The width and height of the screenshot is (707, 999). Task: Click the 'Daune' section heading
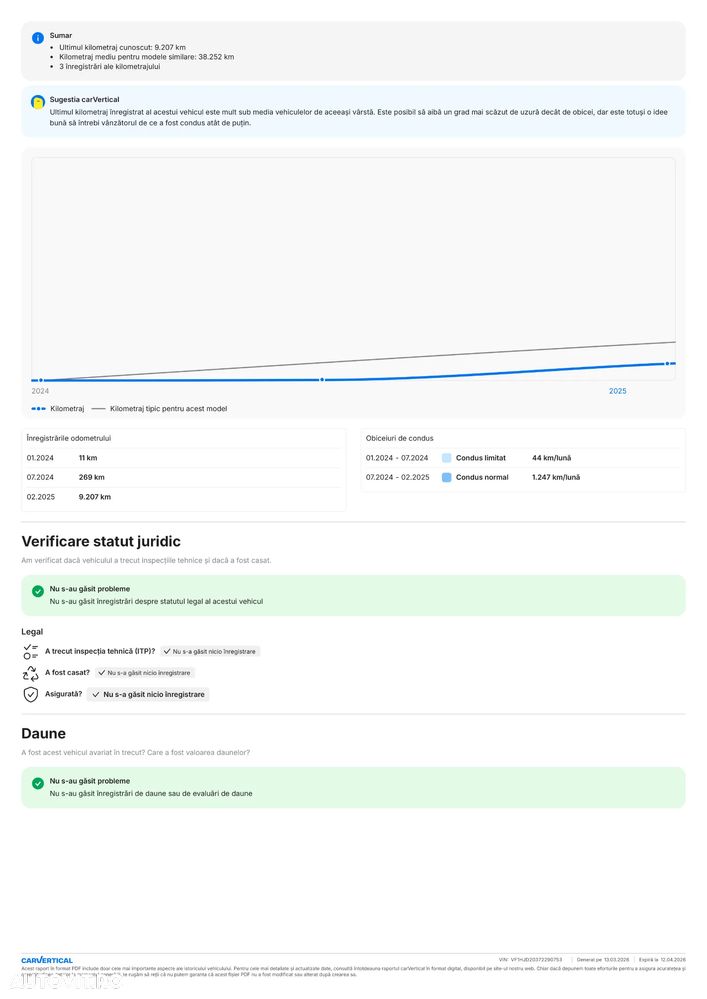coord(44,734)
